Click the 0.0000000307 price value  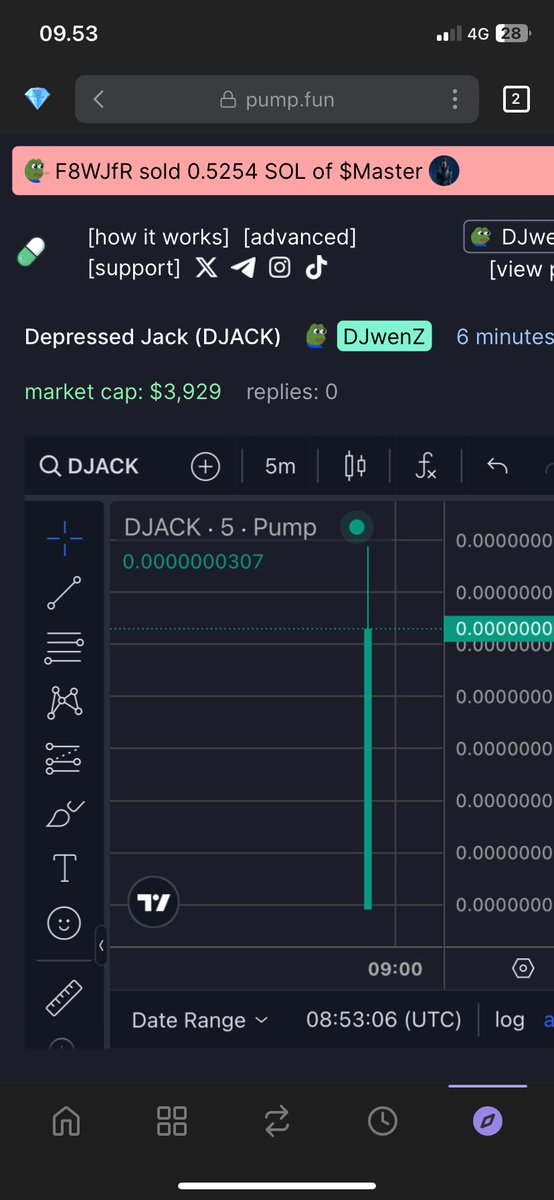193,561
